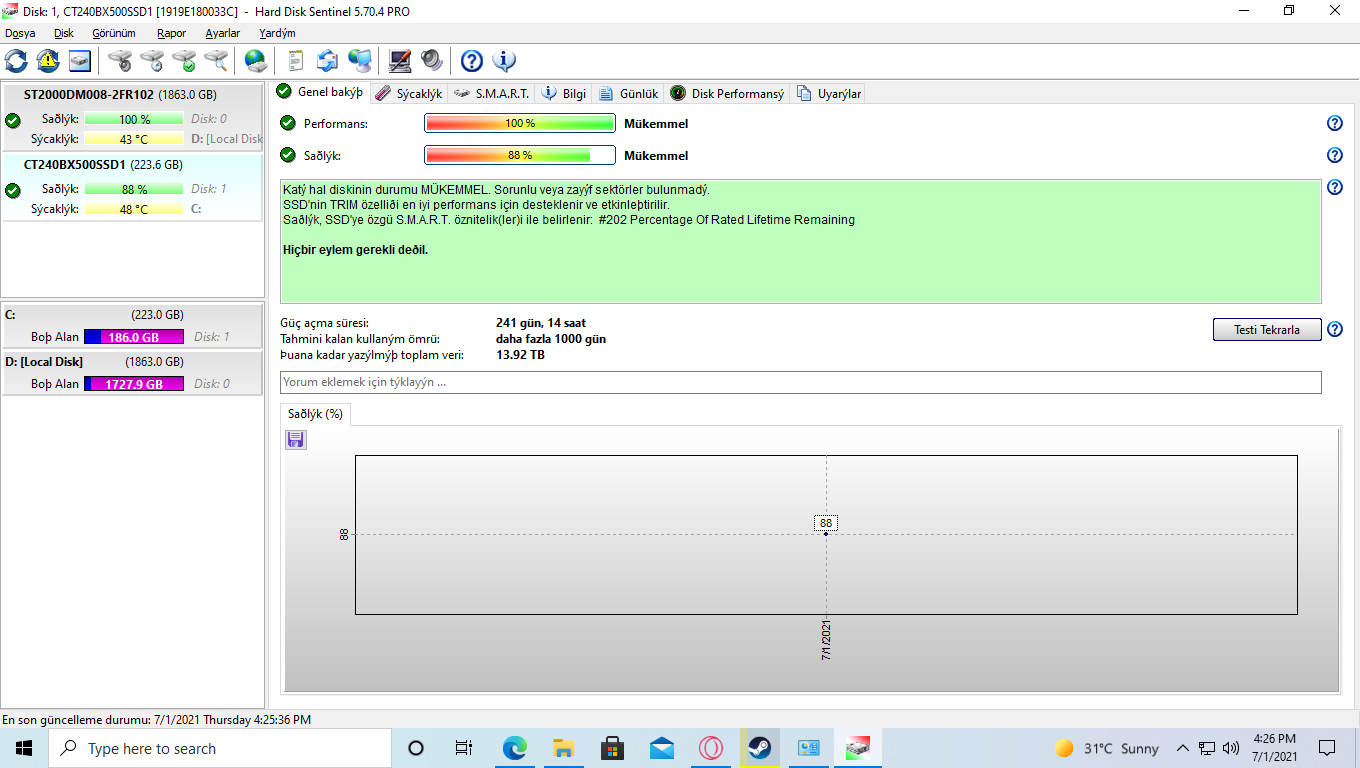Open File Explorer from the taskbar
The image size is (1360, 768).
pos(563,748)
